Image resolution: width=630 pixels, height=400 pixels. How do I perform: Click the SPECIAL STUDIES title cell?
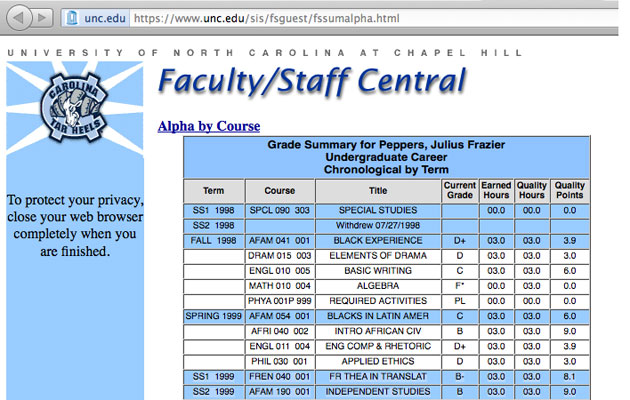pyautogui.click(x=378, y=210)
